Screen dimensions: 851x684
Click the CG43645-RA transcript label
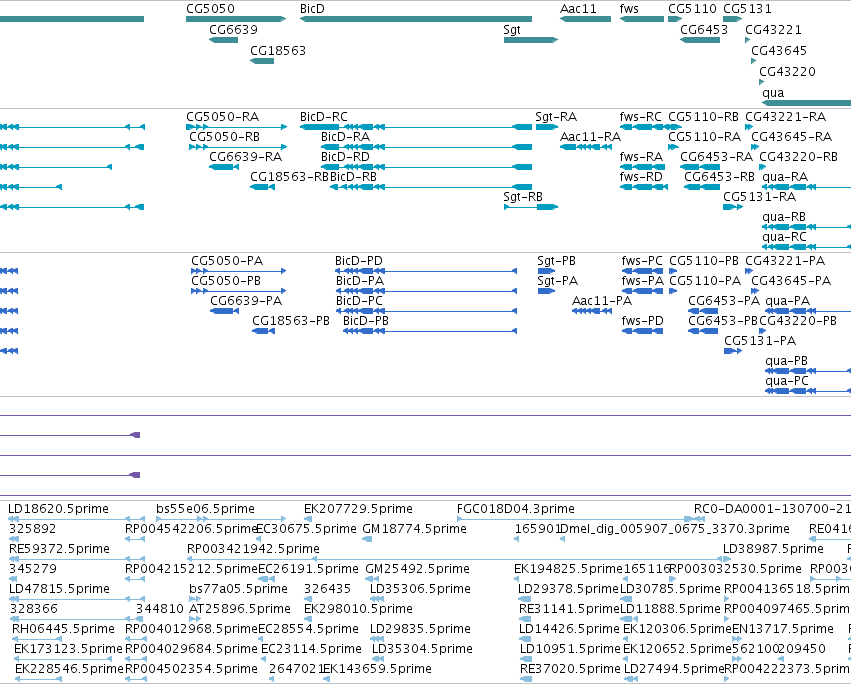tap(791, 137)
